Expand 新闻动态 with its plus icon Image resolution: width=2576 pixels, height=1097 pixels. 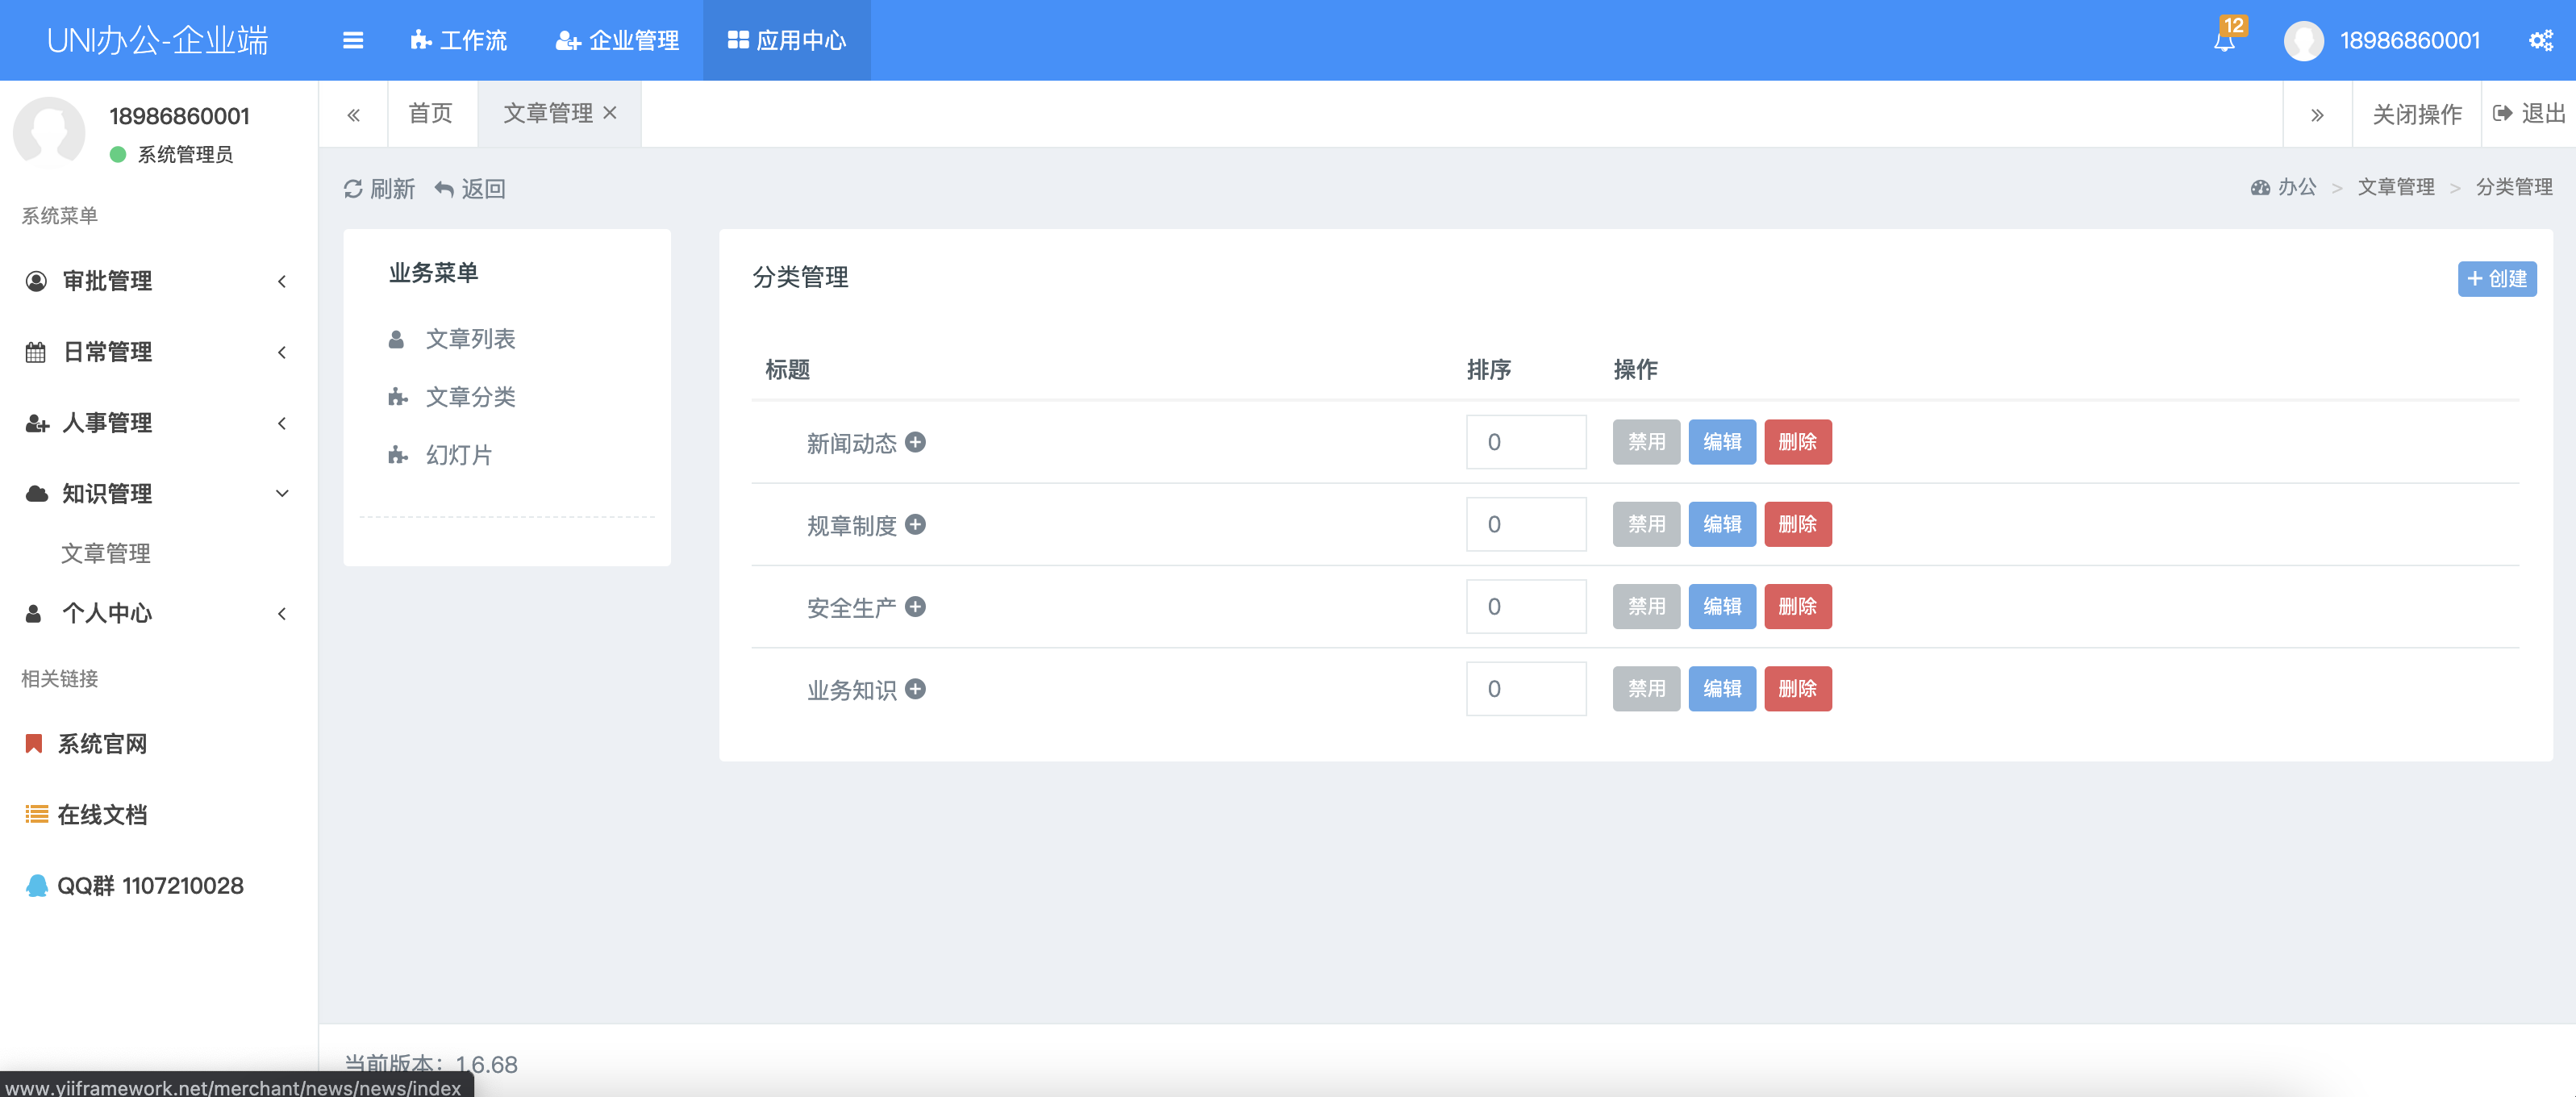[915, 442]
